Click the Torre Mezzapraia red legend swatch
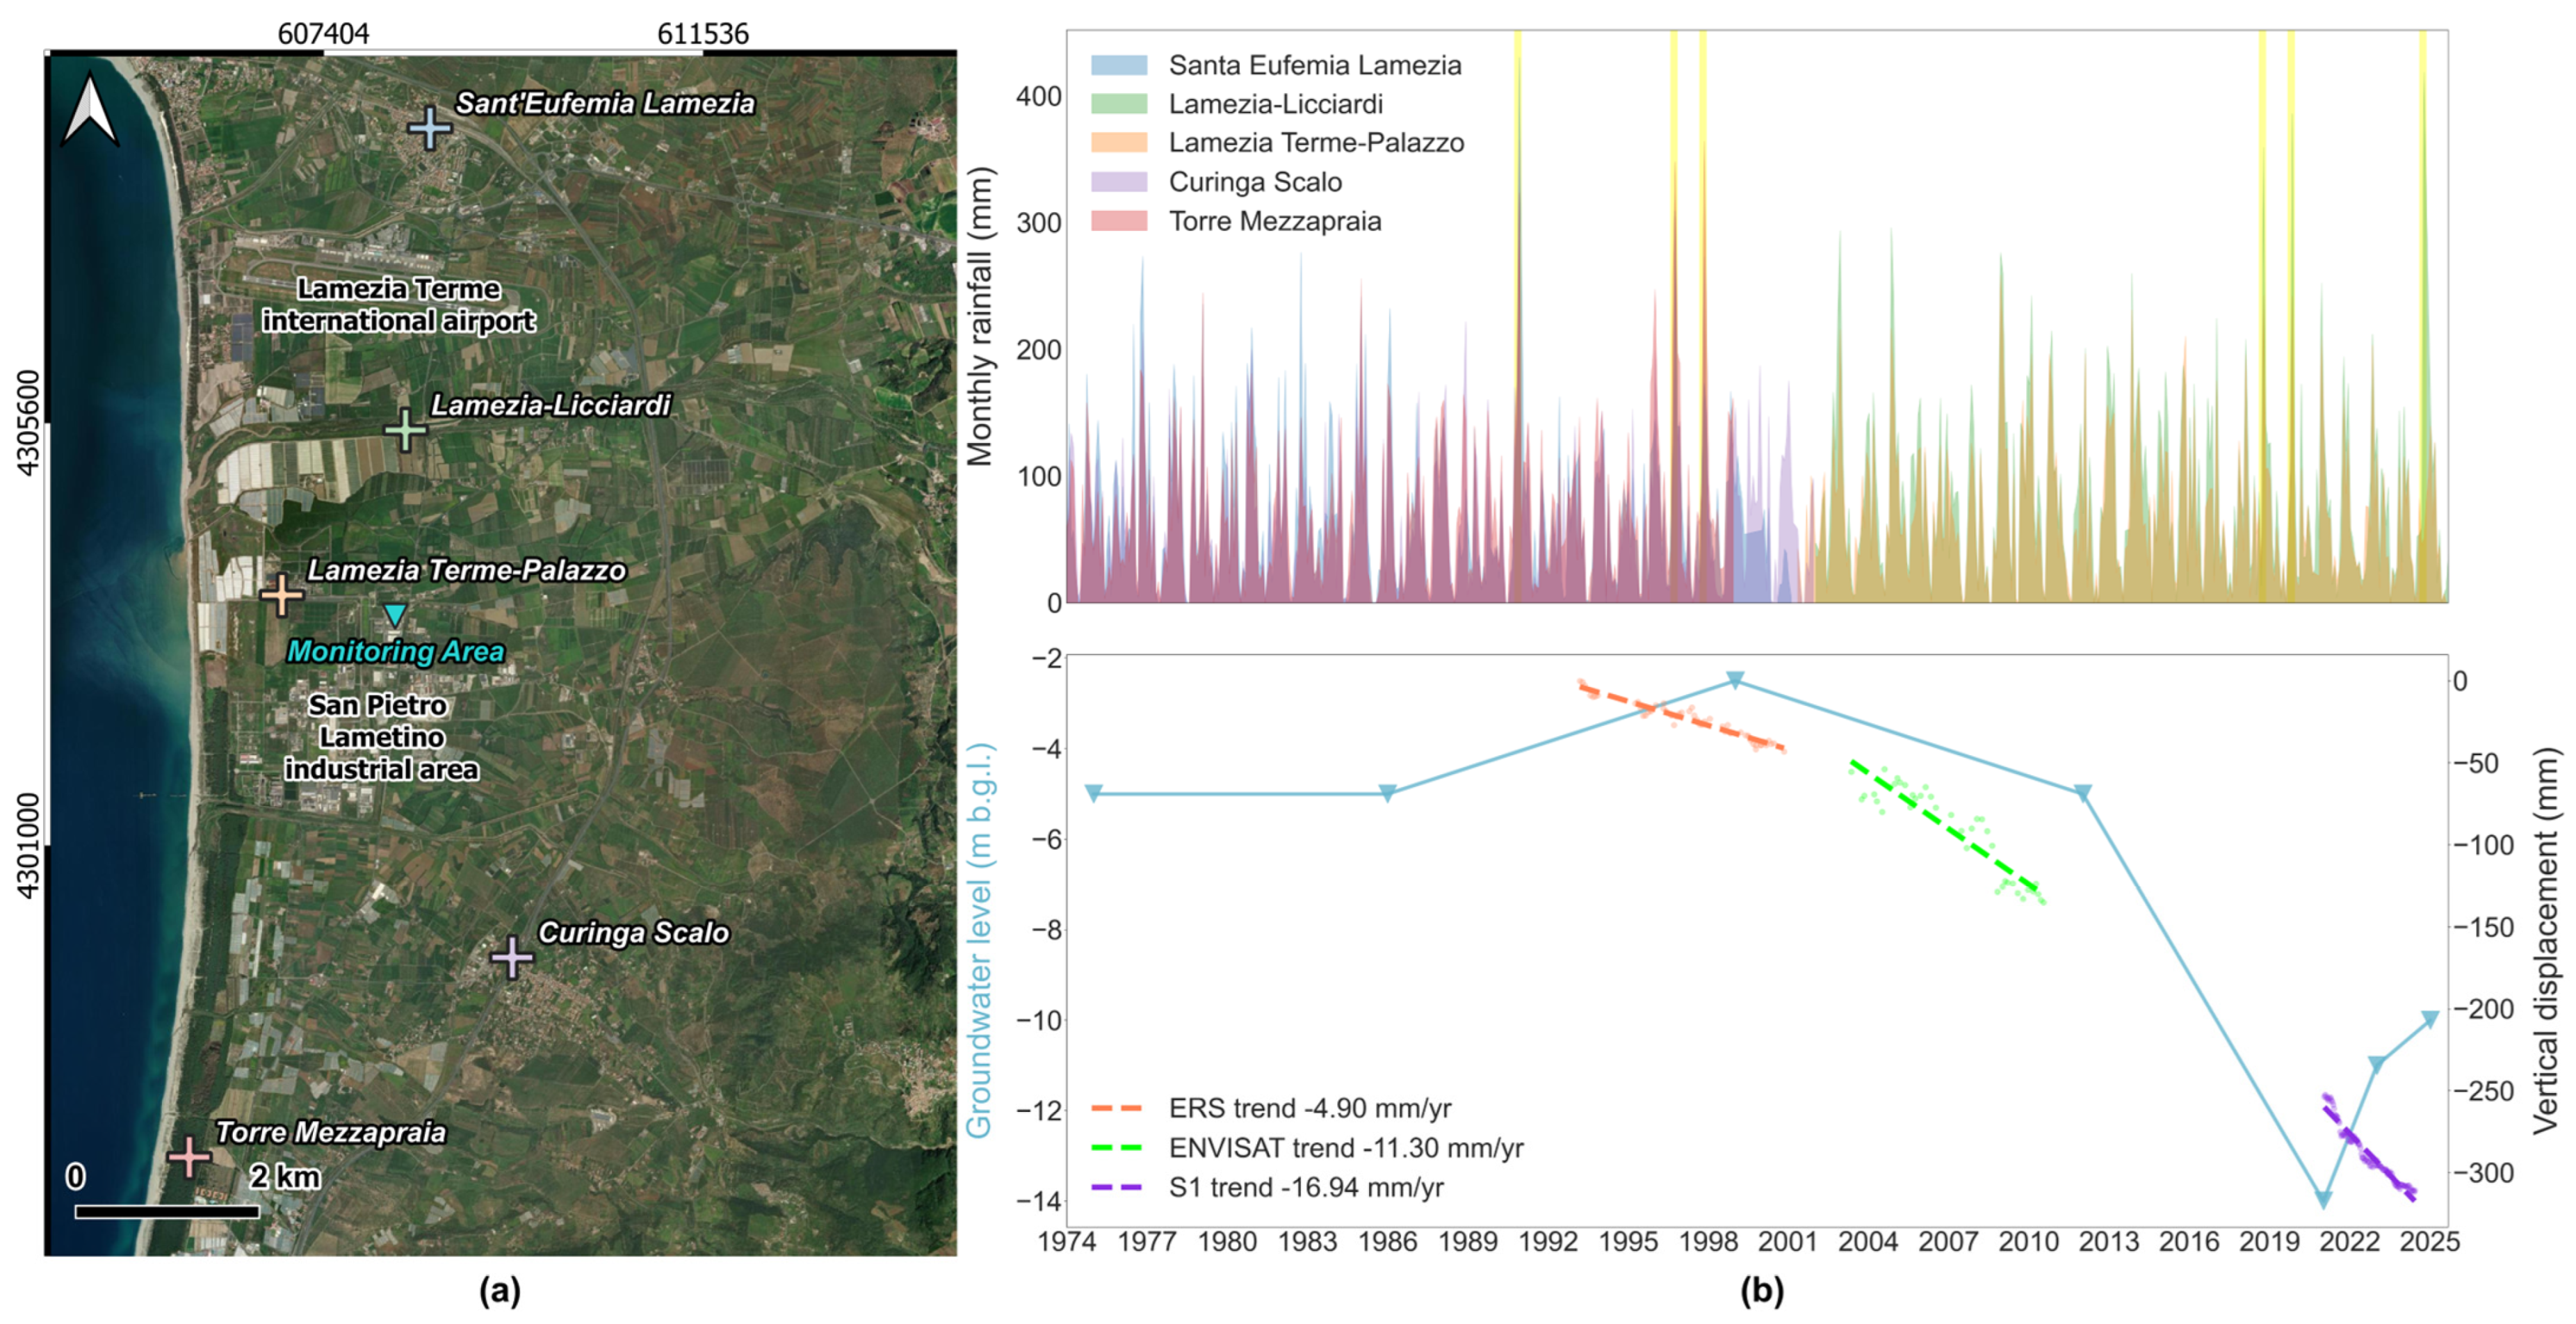2576x1324 pixels. tap(1119, 221)
